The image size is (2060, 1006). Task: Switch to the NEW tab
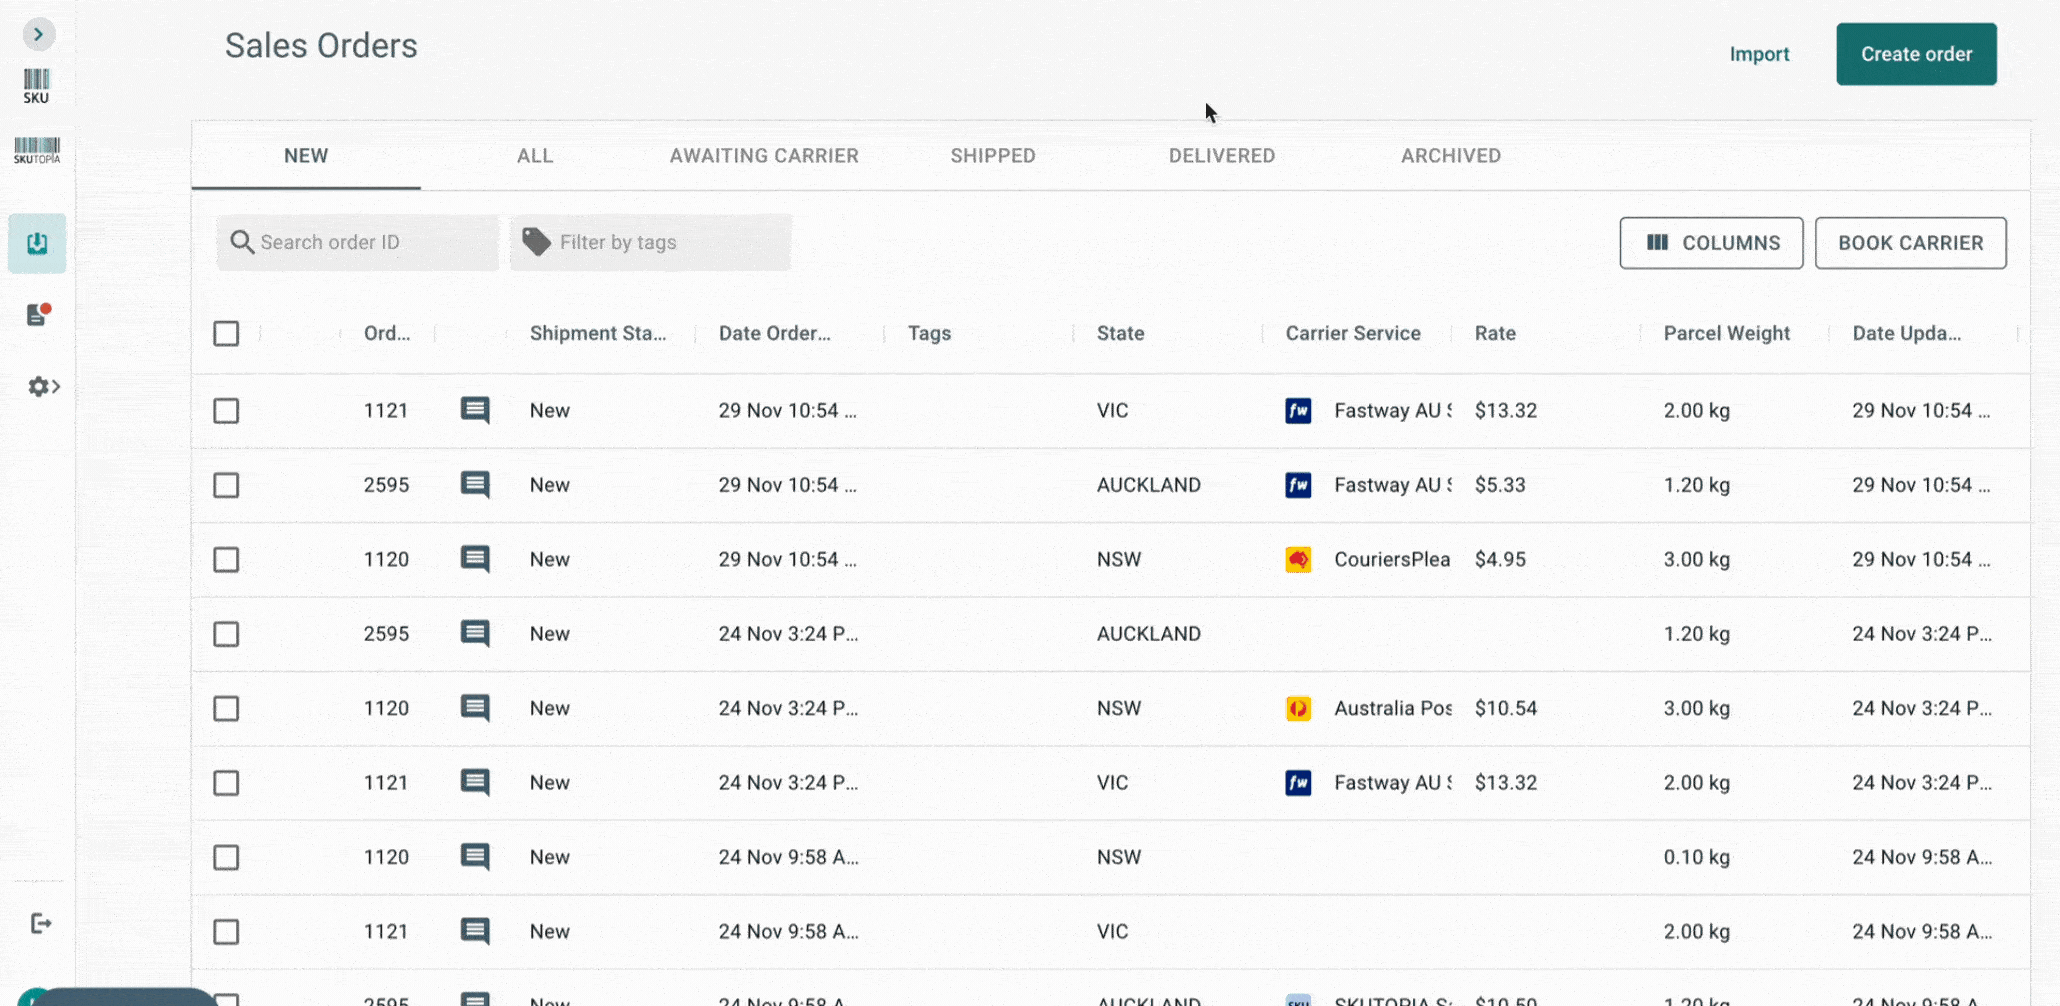306,155
